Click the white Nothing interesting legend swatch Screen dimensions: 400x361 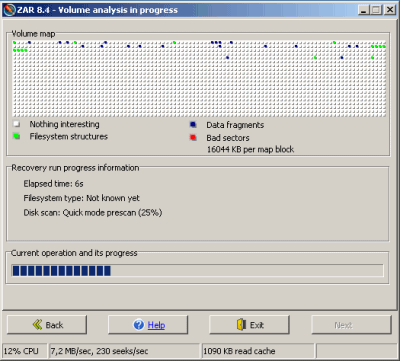pos(16,124)
